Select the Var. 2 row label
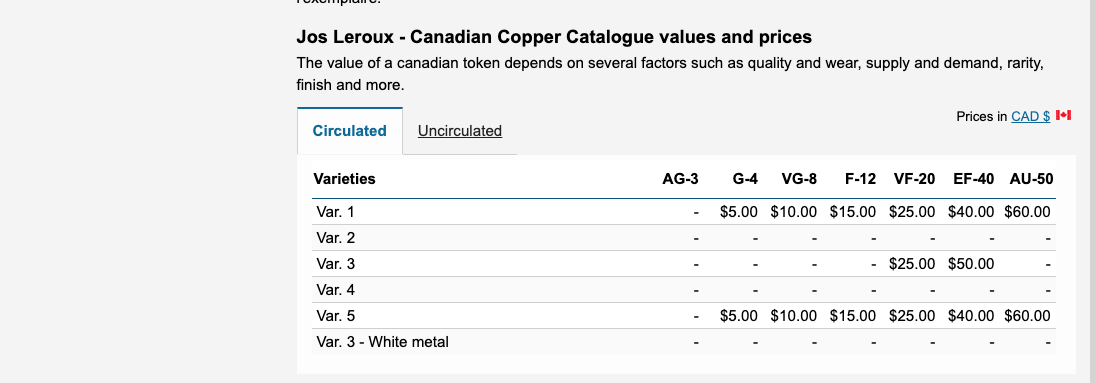1095x383 pixels. (x=335, y=238)
